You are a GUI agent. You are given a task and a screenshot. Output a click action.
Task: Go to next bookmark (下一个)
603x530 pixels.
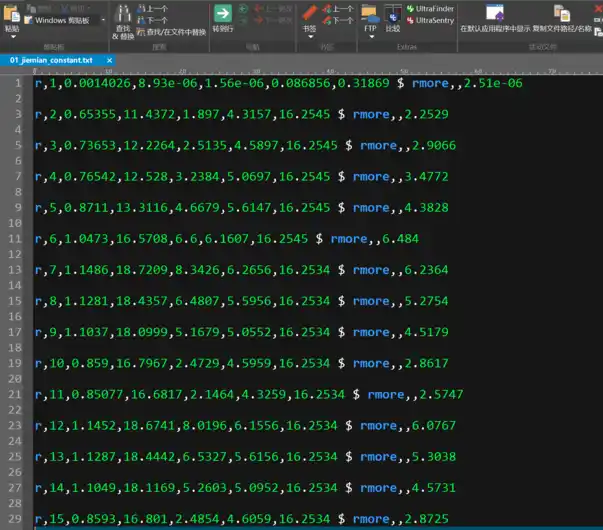pos(338,20)
